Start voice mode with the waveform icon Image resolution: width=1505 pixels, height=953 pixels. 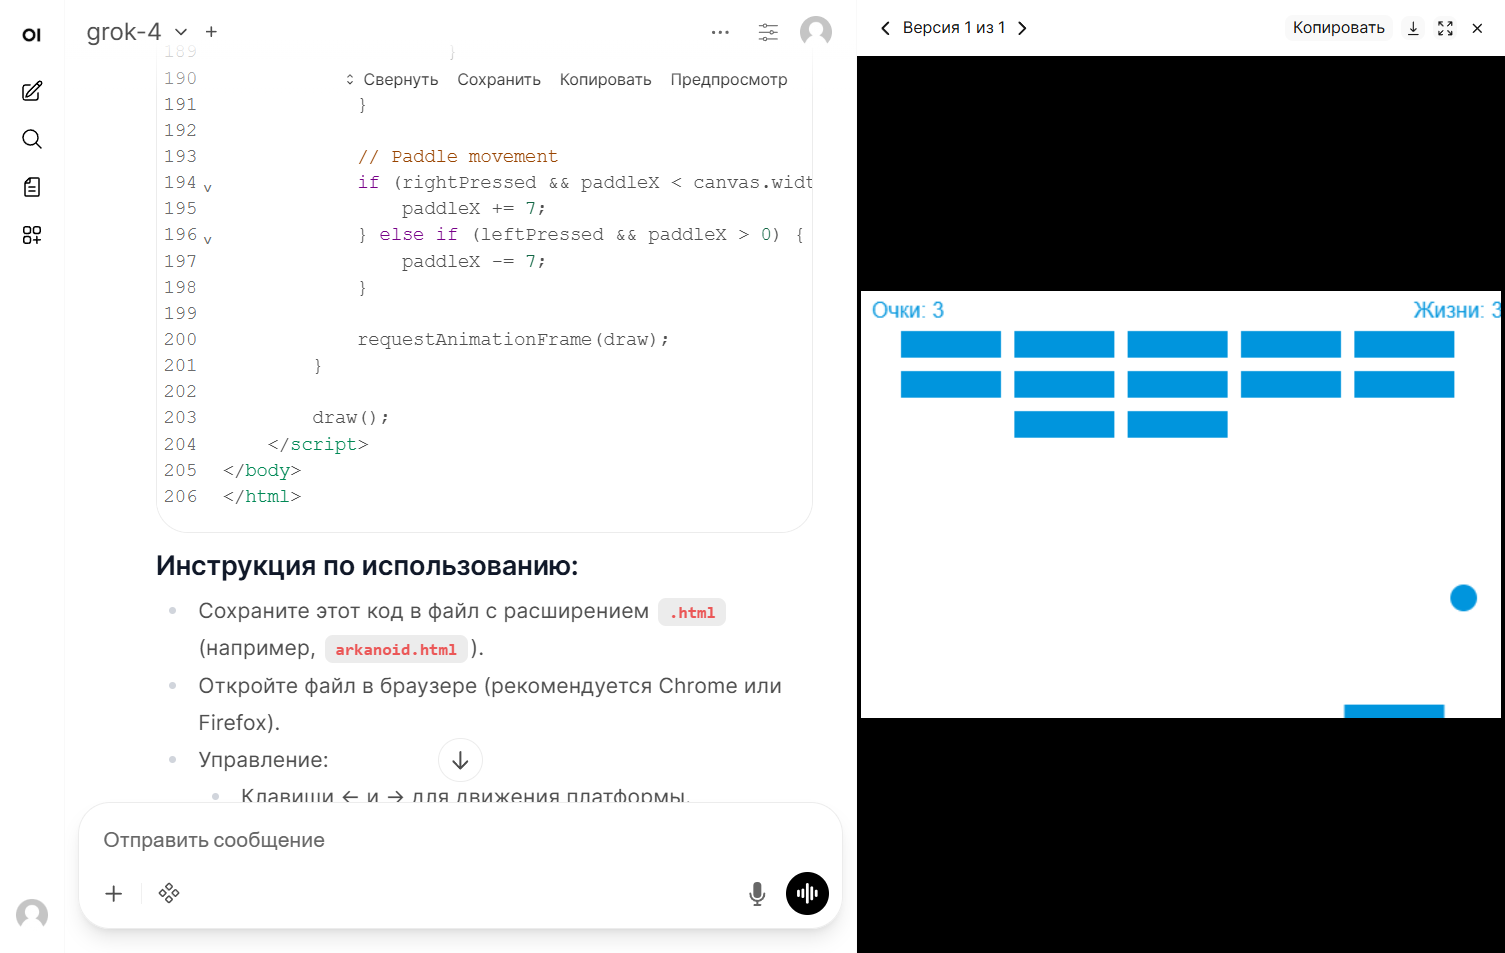tap(807, 893)
